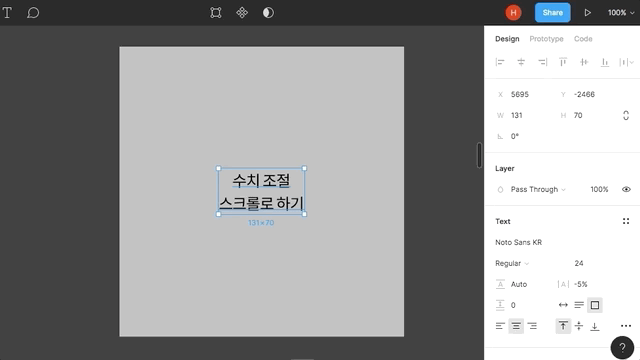Click the blend mode droplet icon
640x360 pixels.
point(500,190)
